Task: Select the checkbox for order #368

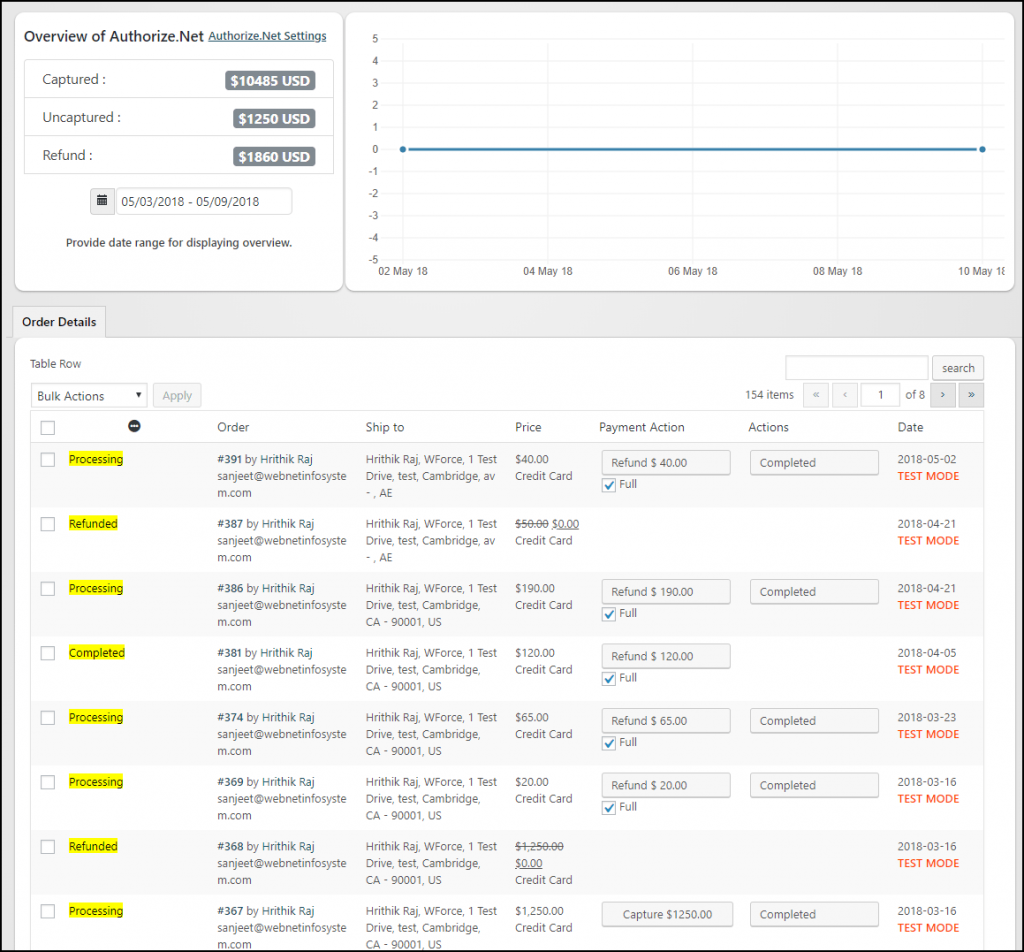Action: tap(48, 847)
